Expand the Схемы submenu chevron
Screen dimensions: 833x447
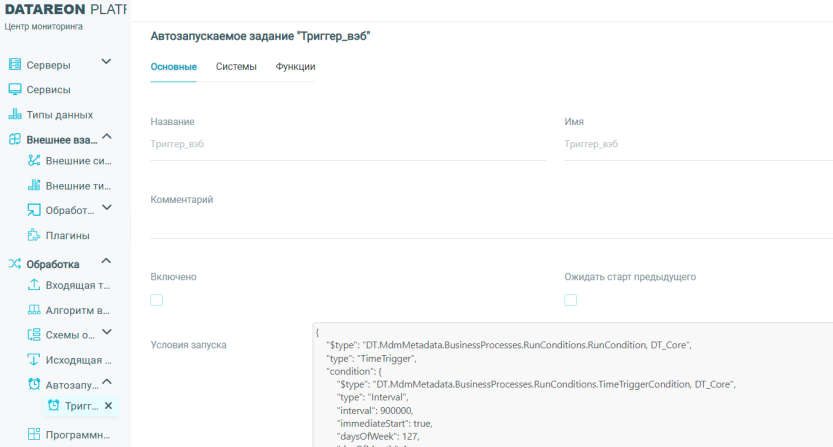107,333
